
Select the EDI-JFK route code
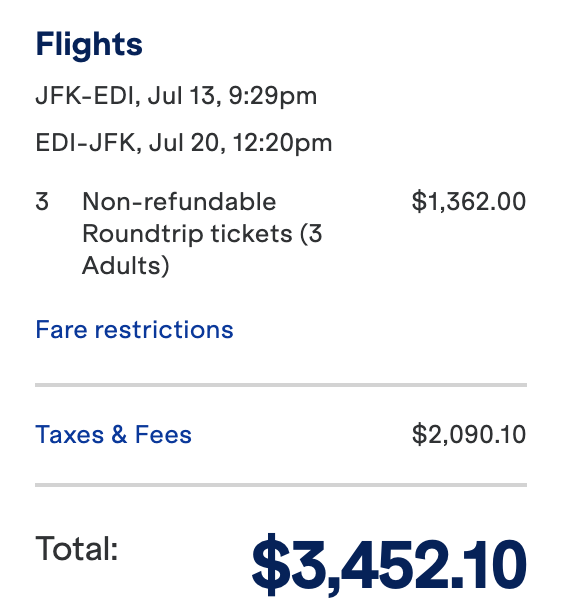point(85,143)
